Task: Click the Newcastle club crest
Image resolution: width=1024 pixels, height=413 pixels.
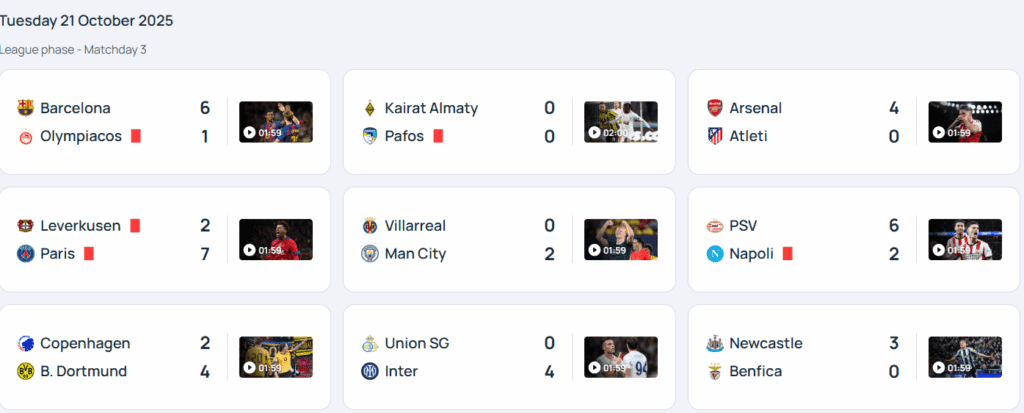Action: point(714,344)
